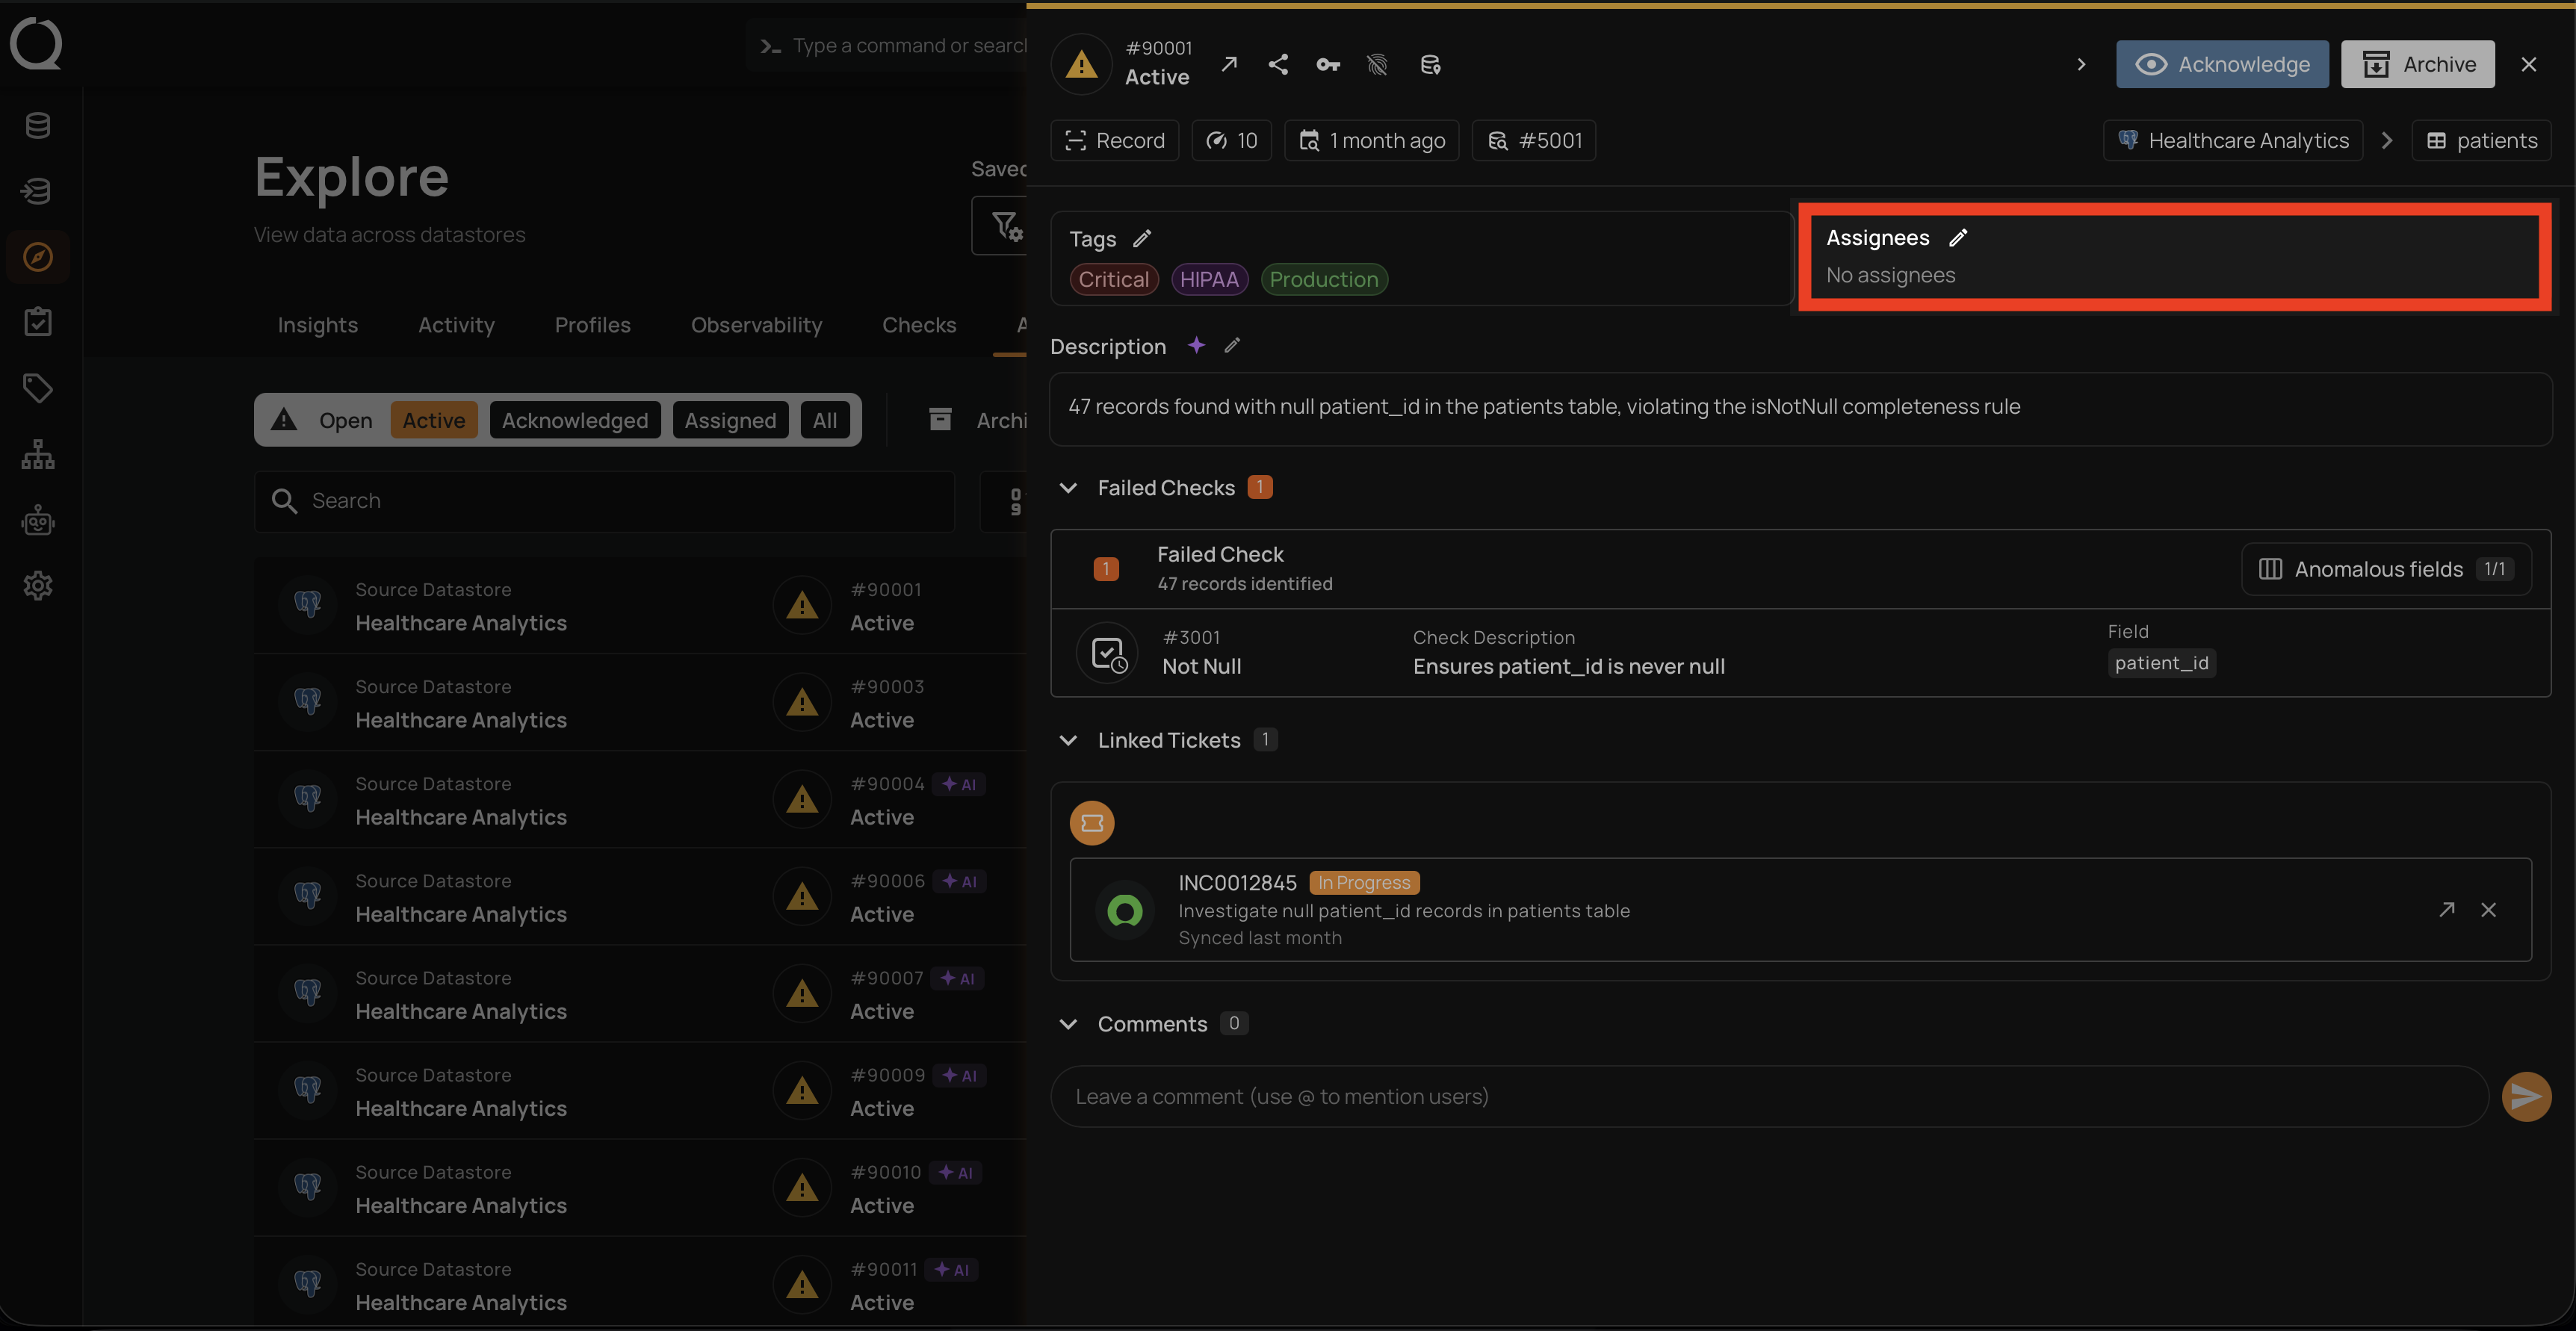Click the fingerprint icon in anomaly header
The image size is (2576, 1331).
[1378, 64]
